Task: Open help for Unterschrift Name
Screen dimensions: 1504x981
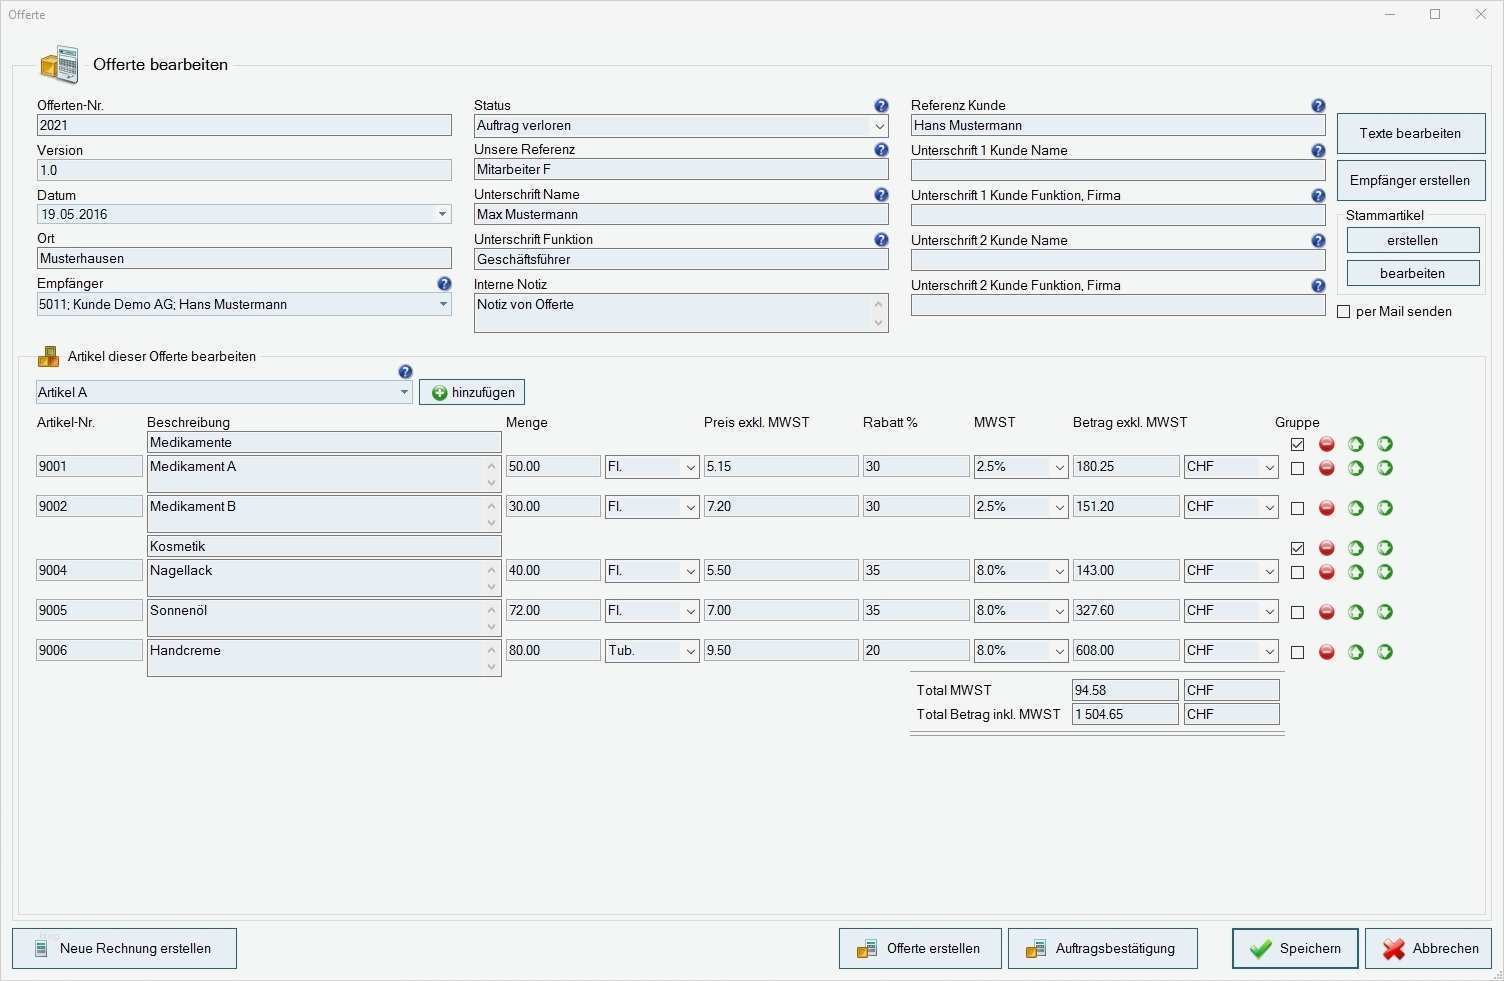Action: point(881,195)
